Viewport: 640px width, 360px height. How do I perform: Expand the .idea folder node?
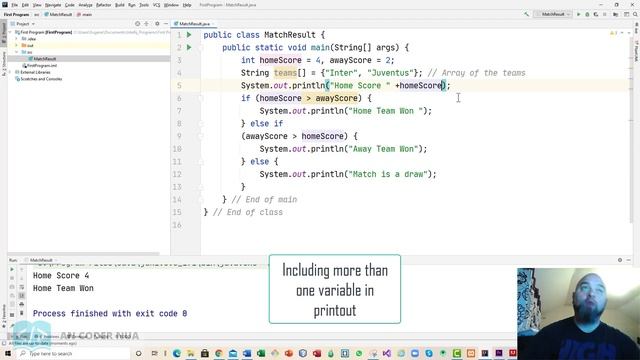tap(17, 39)
